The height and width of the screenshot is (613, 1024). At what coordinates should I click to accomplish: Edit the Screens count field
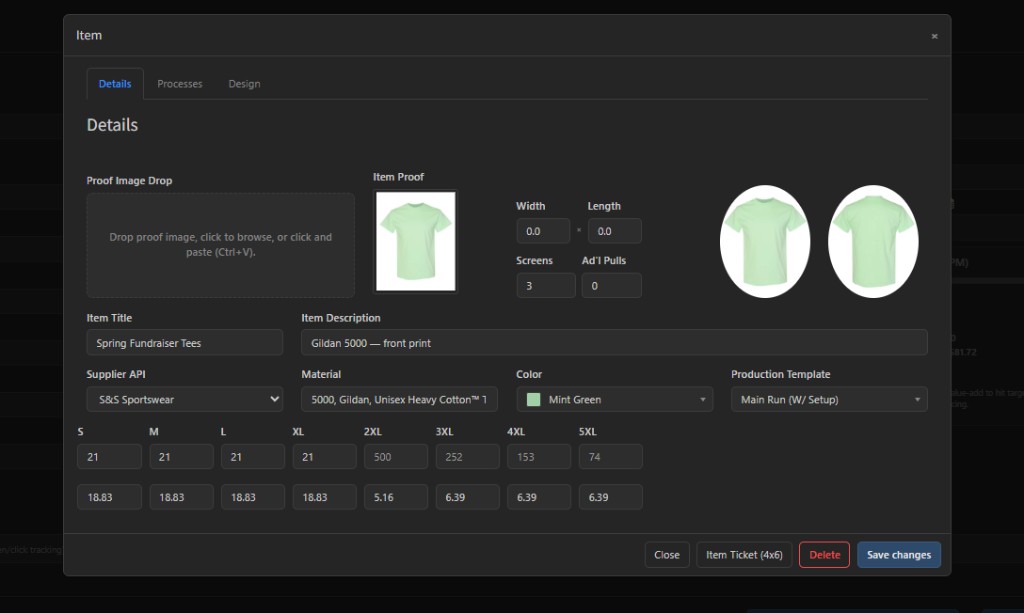546,285
